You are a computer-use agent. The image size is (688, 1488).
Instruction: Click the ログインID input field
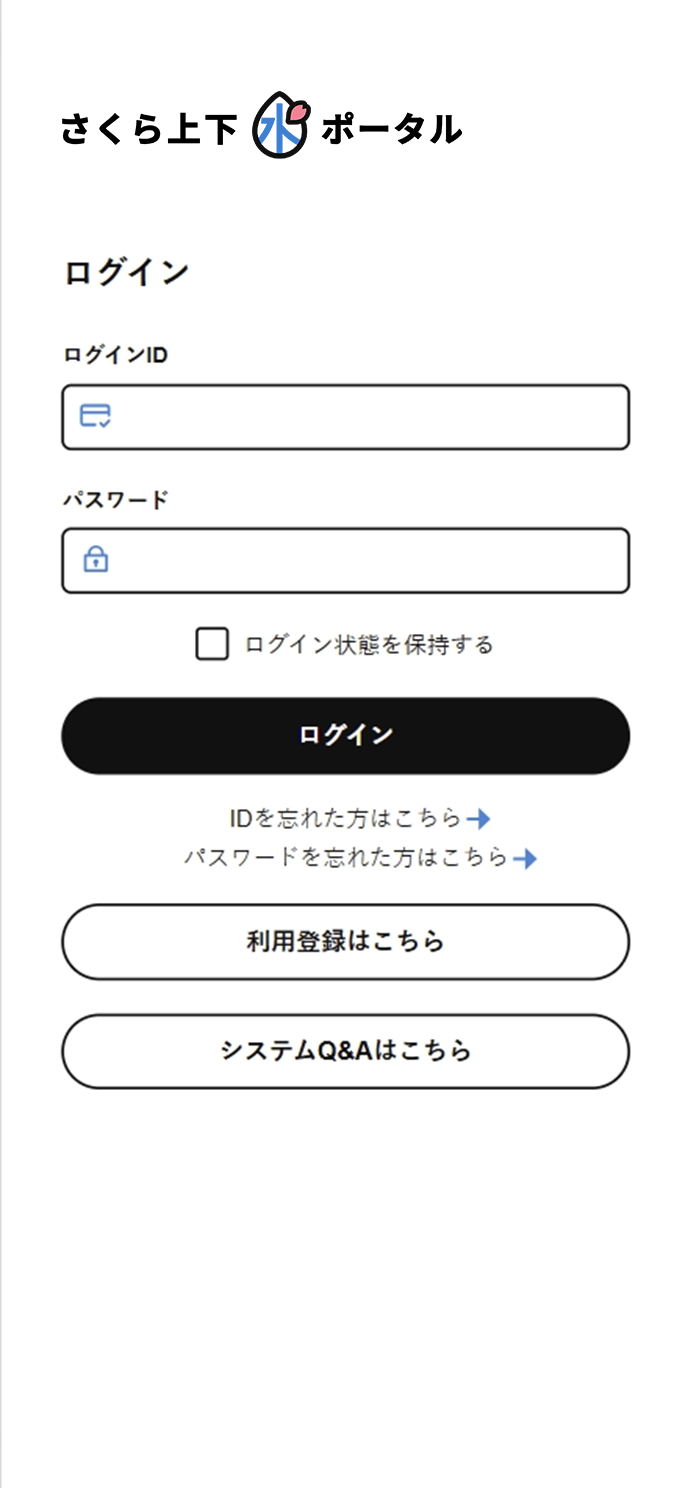coord(345,417)
